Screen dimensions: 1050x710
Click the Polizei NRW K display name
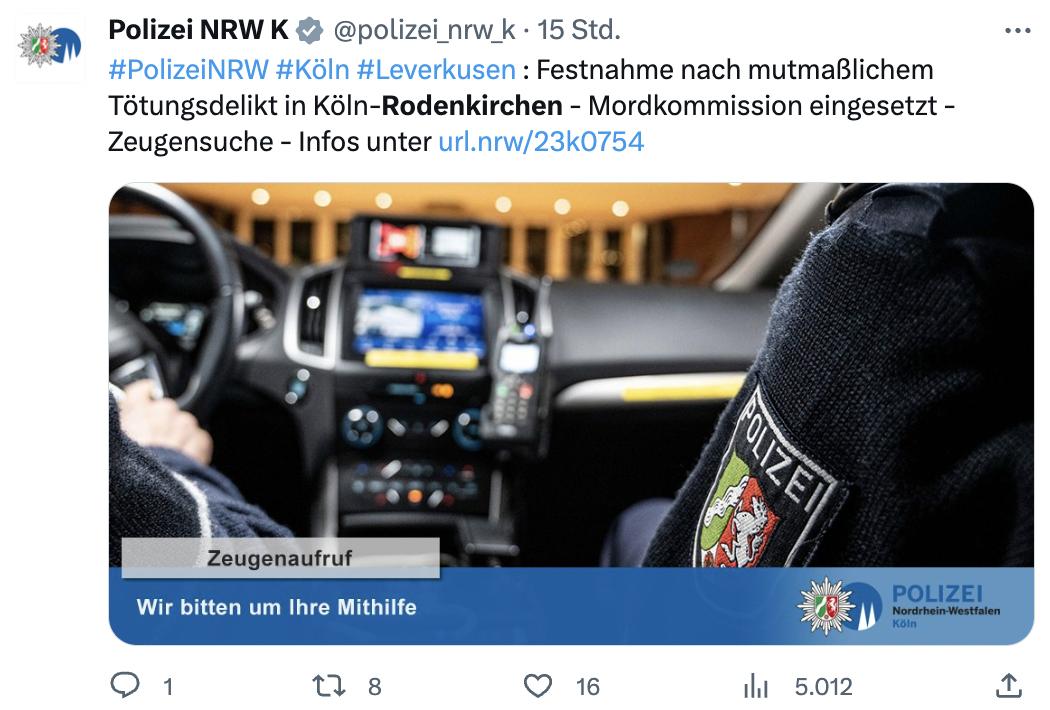coord(198,30)
